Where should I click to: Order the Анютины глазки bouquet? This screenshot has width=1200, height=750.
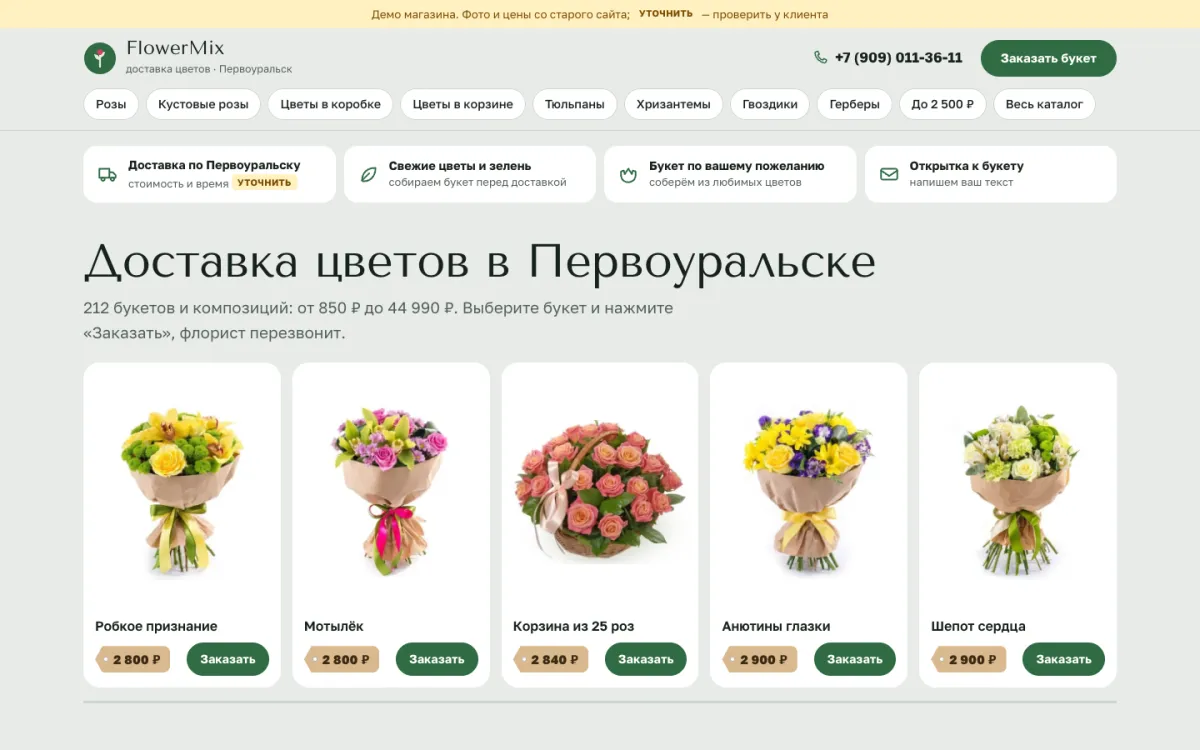[x=855, y=659]
